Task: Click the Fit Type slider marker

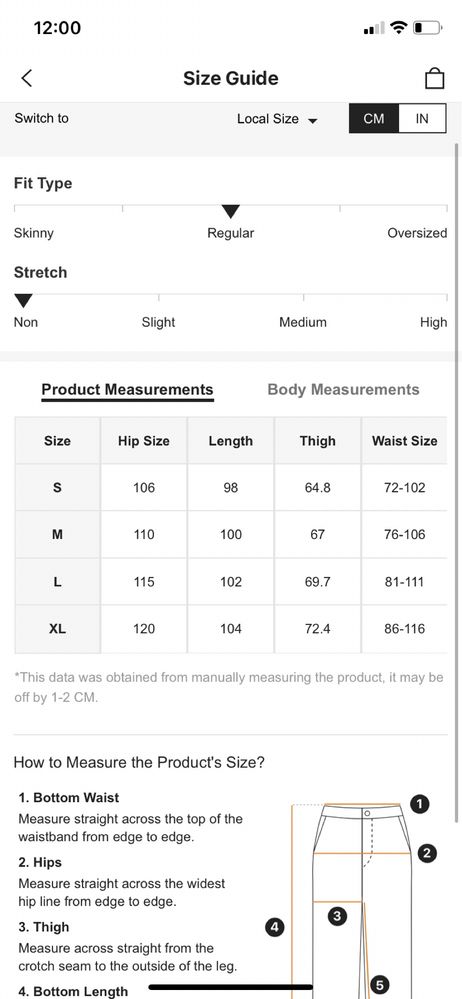Action: 231,212
